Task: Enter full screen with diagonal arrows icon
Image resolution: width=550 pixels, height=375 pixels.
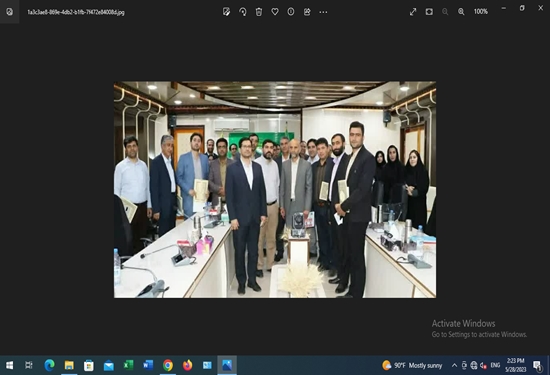Action: point(413,12)
